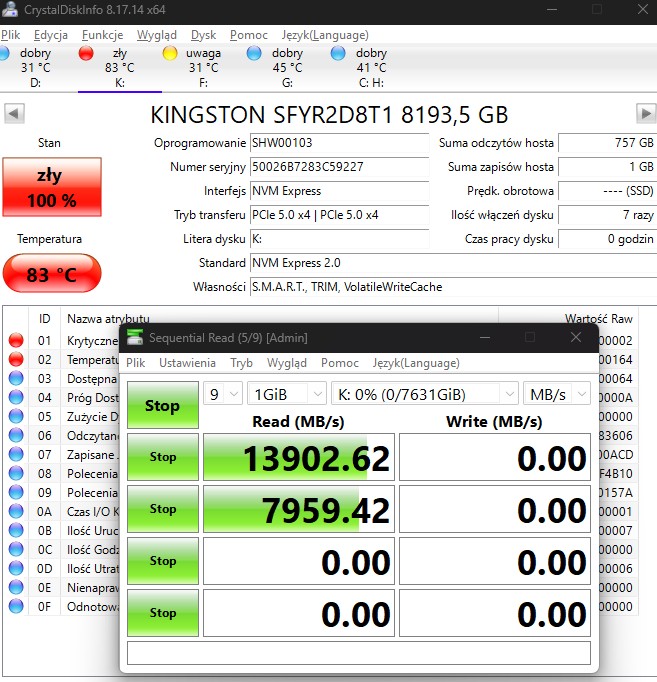Open the 1GiB test size dropdown
Screen dimensions: 657x682
[286, 394]
